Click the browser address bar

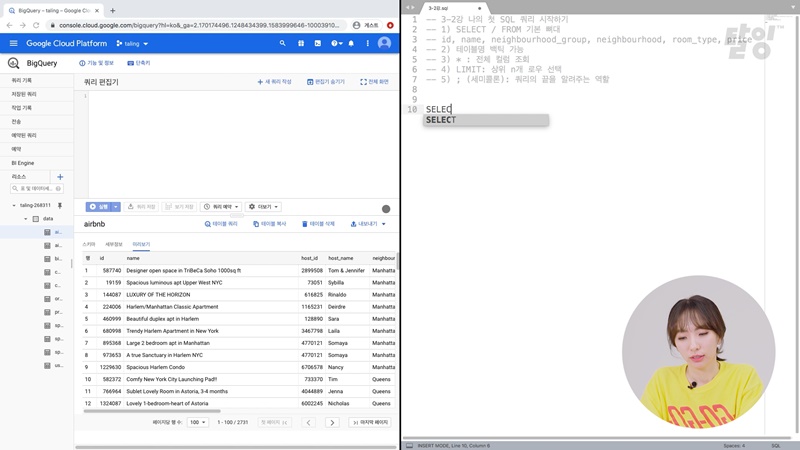pyautogui.click(x=199, y=25)
